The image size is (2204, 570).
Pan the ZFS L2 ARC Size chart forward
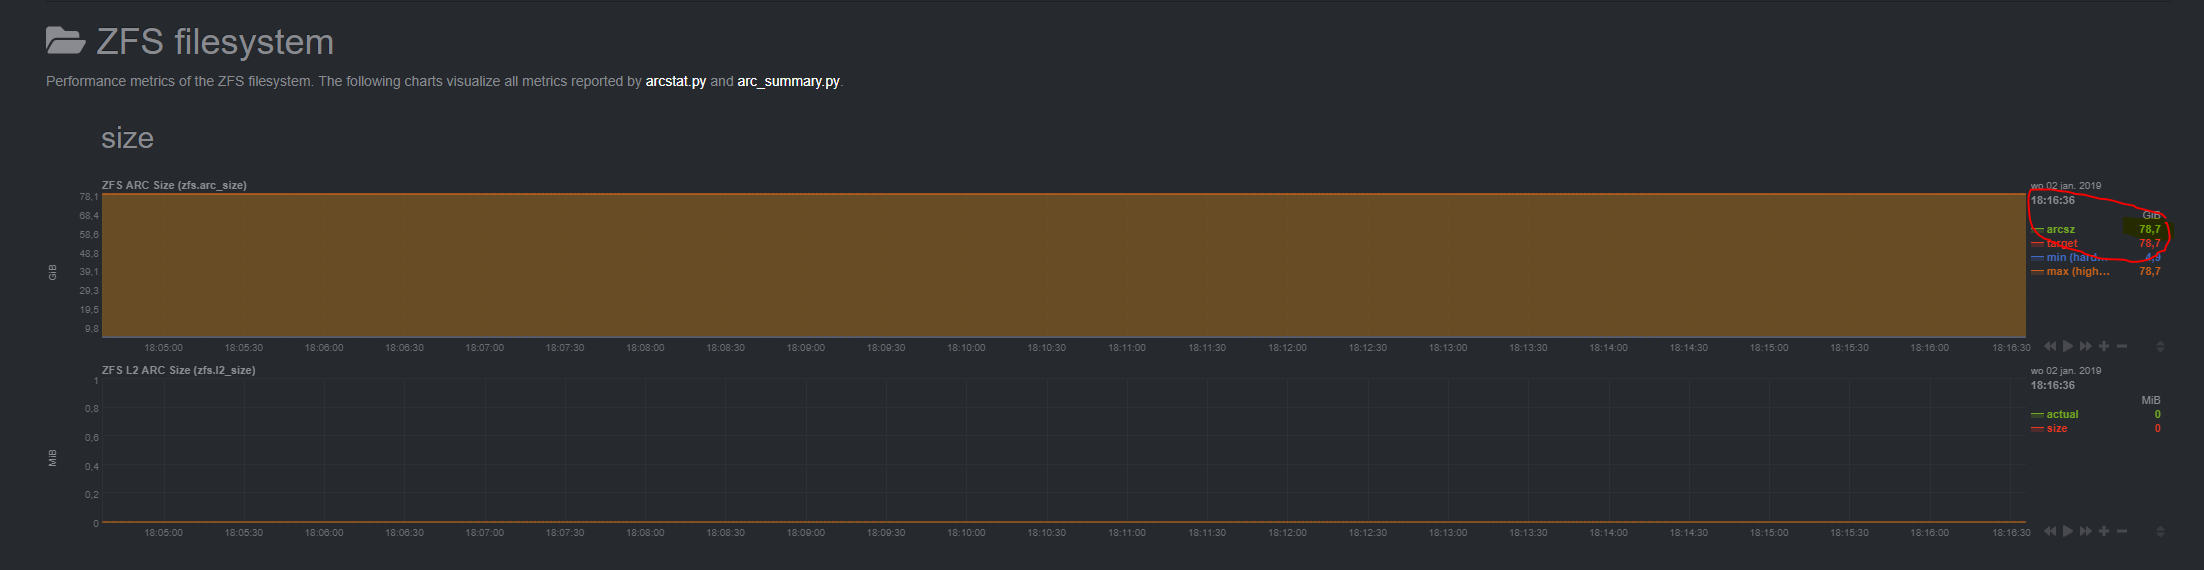pyautogui.click(x=2085, y=531)
